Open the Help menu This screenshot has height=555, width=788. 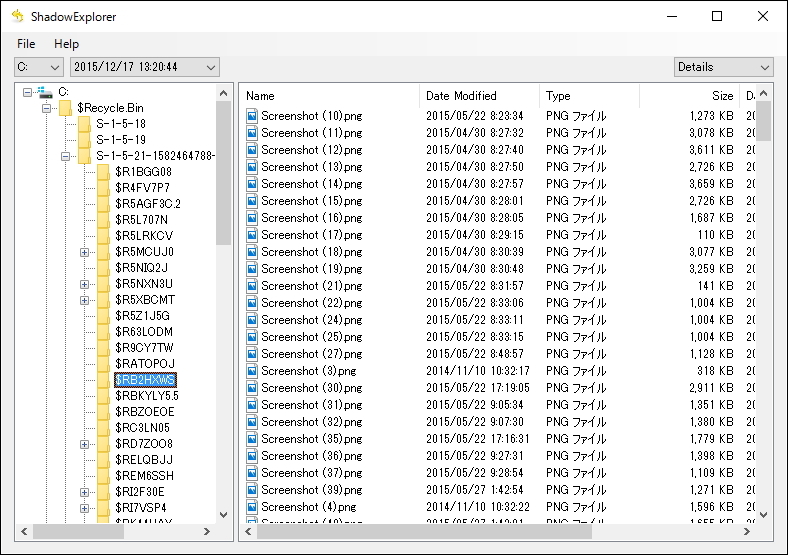[66, 44]
